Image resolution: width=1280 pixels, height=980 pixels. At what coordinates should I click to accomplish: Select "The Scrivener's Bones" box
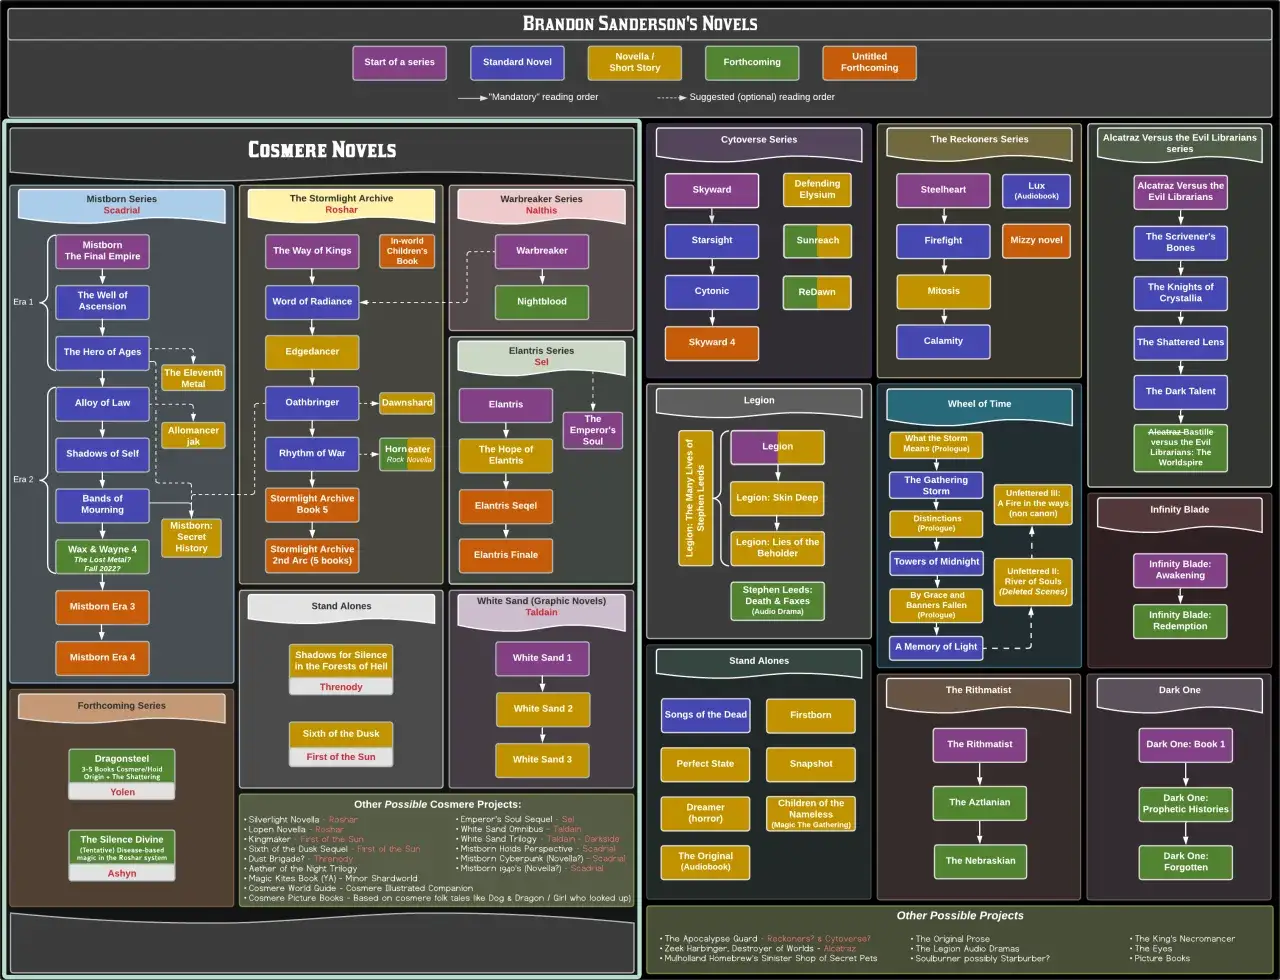(x=1180, y=242)
